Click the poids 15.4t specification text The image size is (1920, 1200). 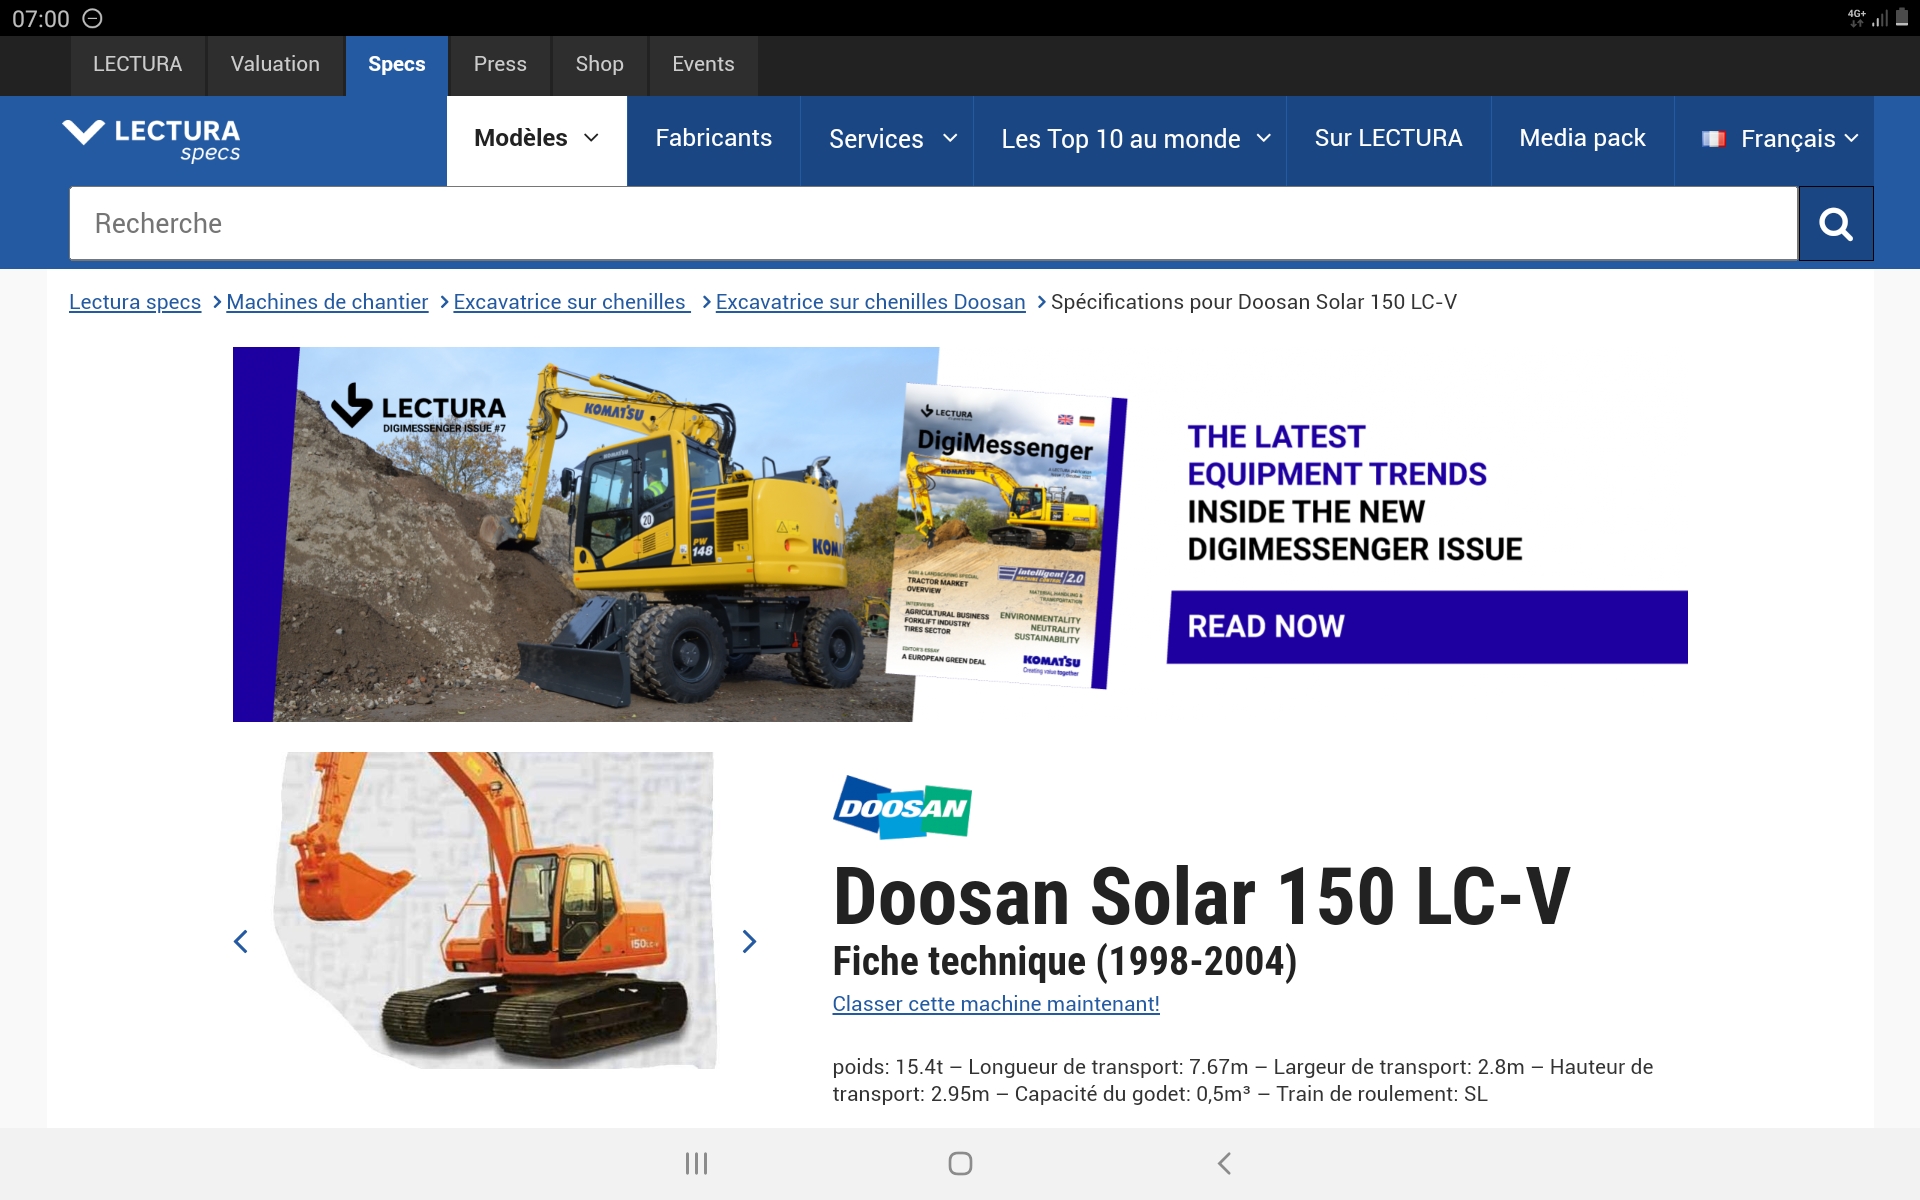[x=888, y=1067]
